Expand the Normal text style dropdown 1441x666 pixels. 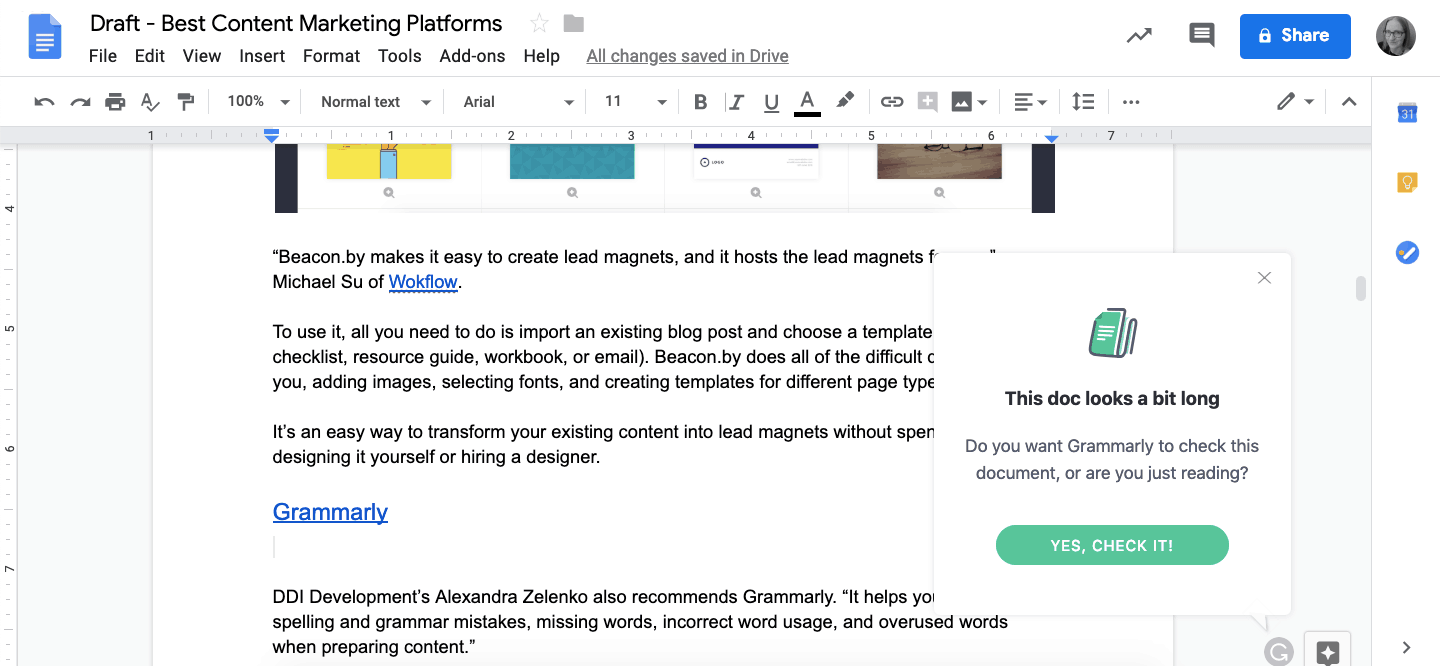375,102
